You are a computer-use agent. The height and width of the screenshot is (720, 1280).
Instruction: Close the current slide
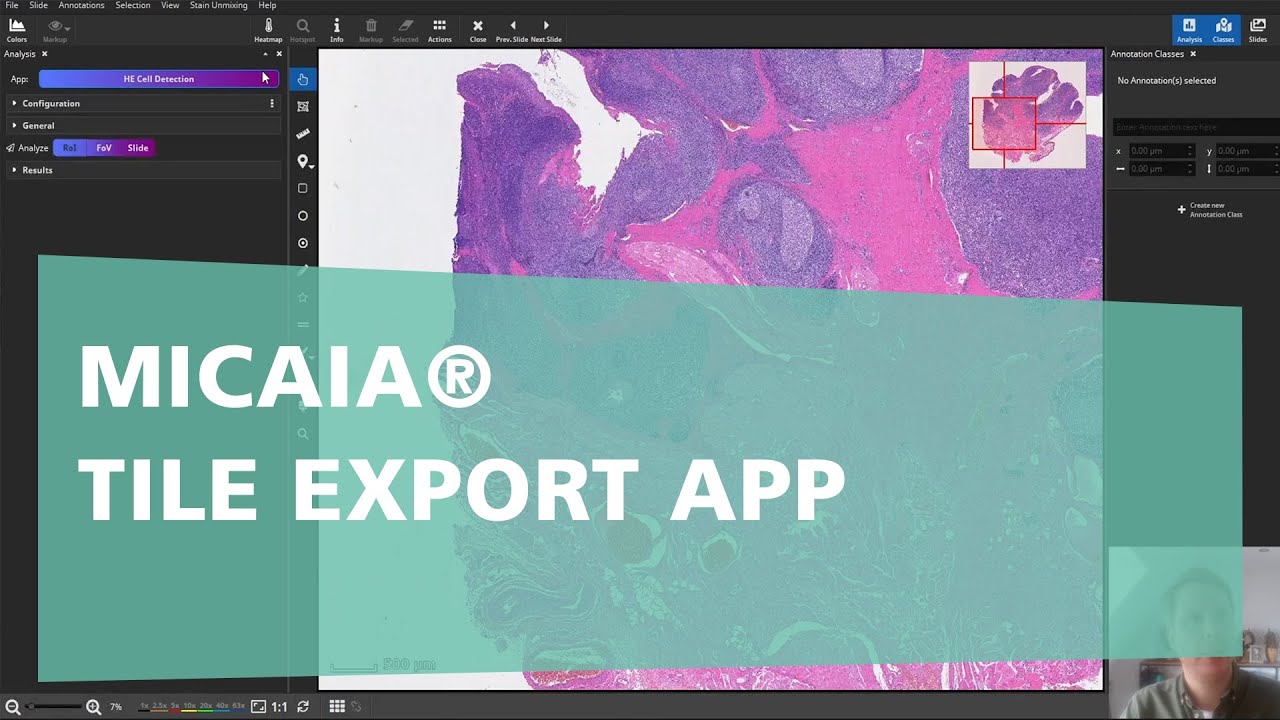pyautogui.click(x=478, y=30)
